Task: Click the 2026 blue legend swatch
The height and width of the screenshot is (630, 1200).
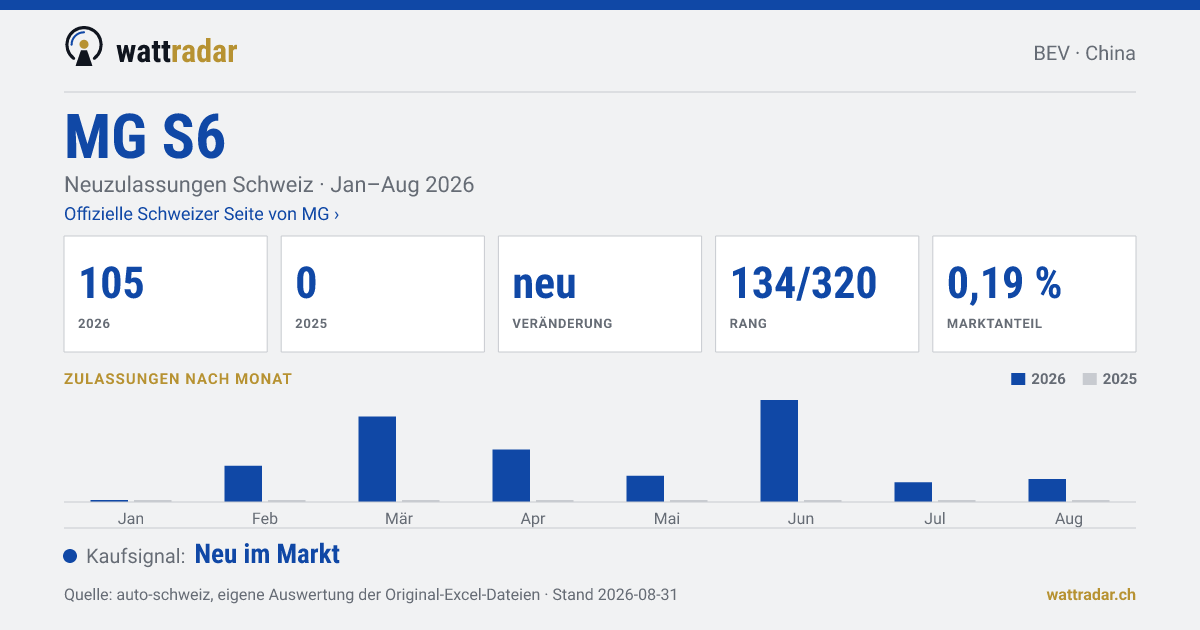Action: coord(1019,379)
